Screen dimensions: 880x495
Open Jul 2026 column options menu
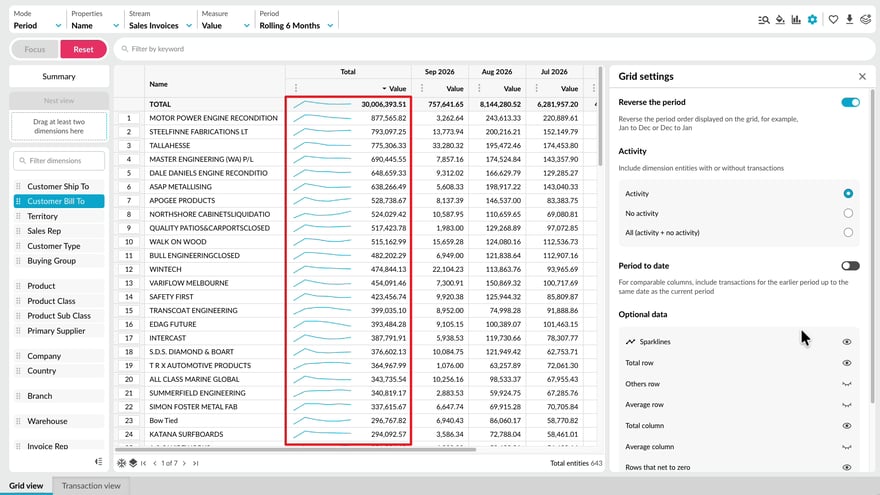pyautogui.click(x=536, y=88)
